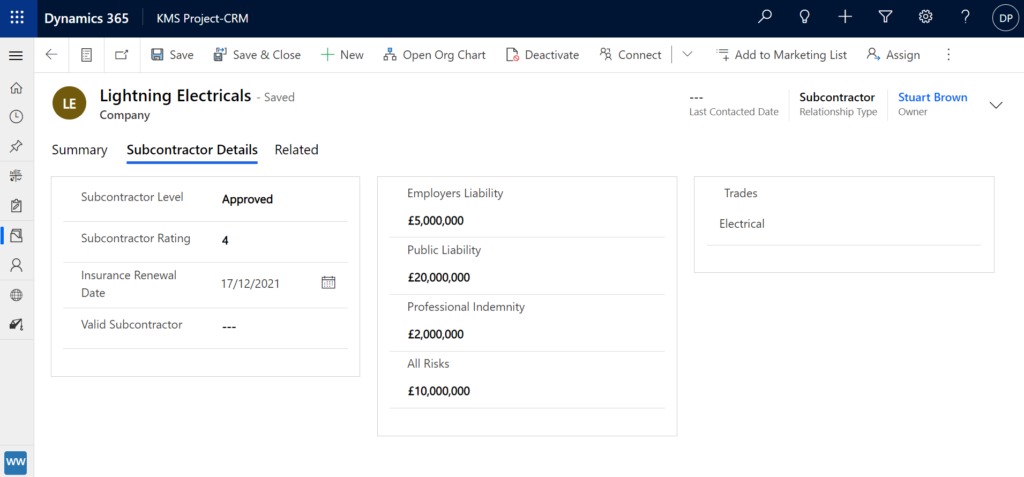Click the signpost icon in sidebar

pyautogui.click(x=16, y=176)
